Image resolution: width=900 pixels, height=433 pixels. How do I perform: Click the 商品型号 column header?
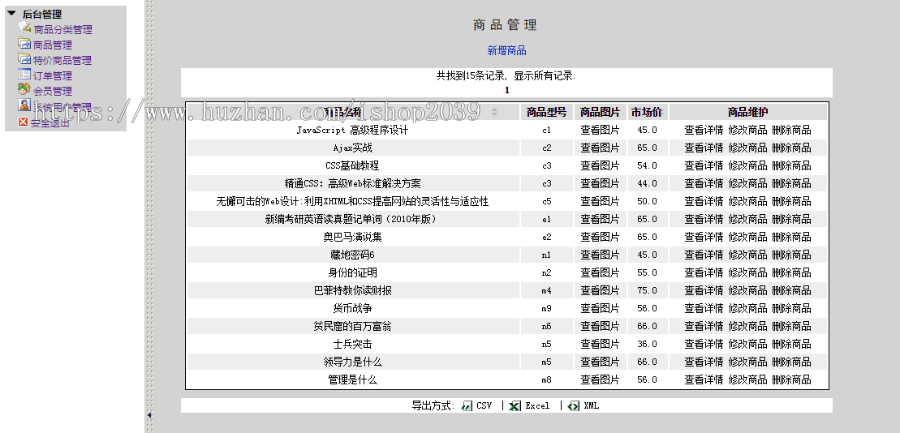546,112
